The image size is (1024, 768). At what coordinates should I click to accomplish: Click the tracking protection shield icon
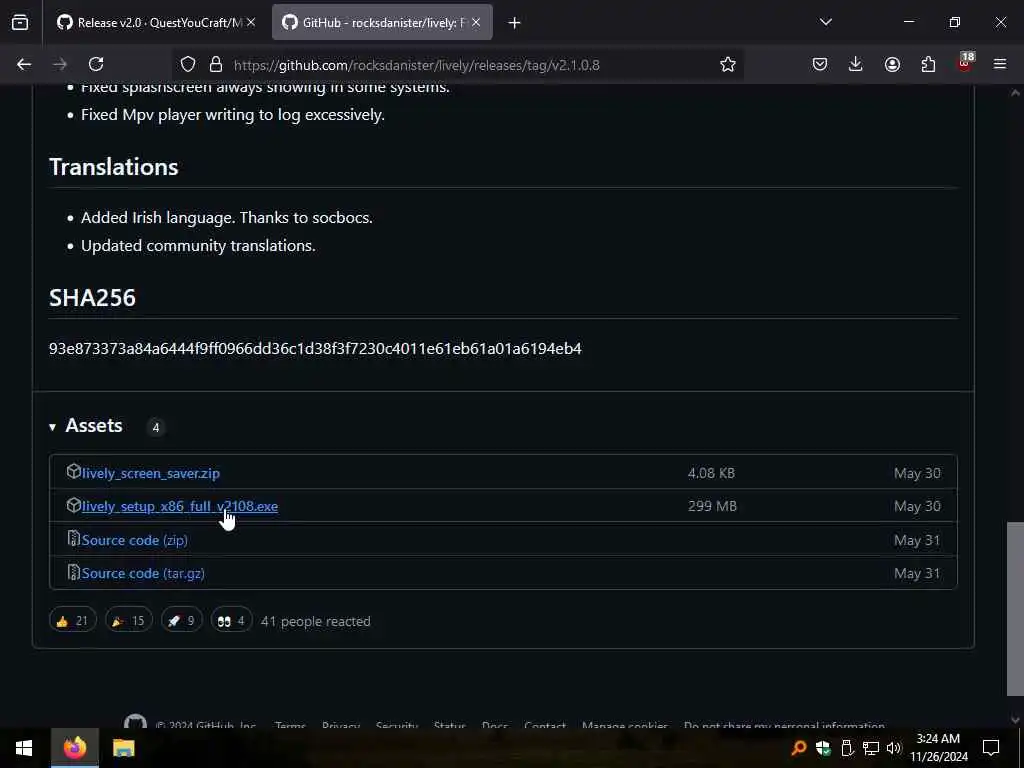coord(188,64)
